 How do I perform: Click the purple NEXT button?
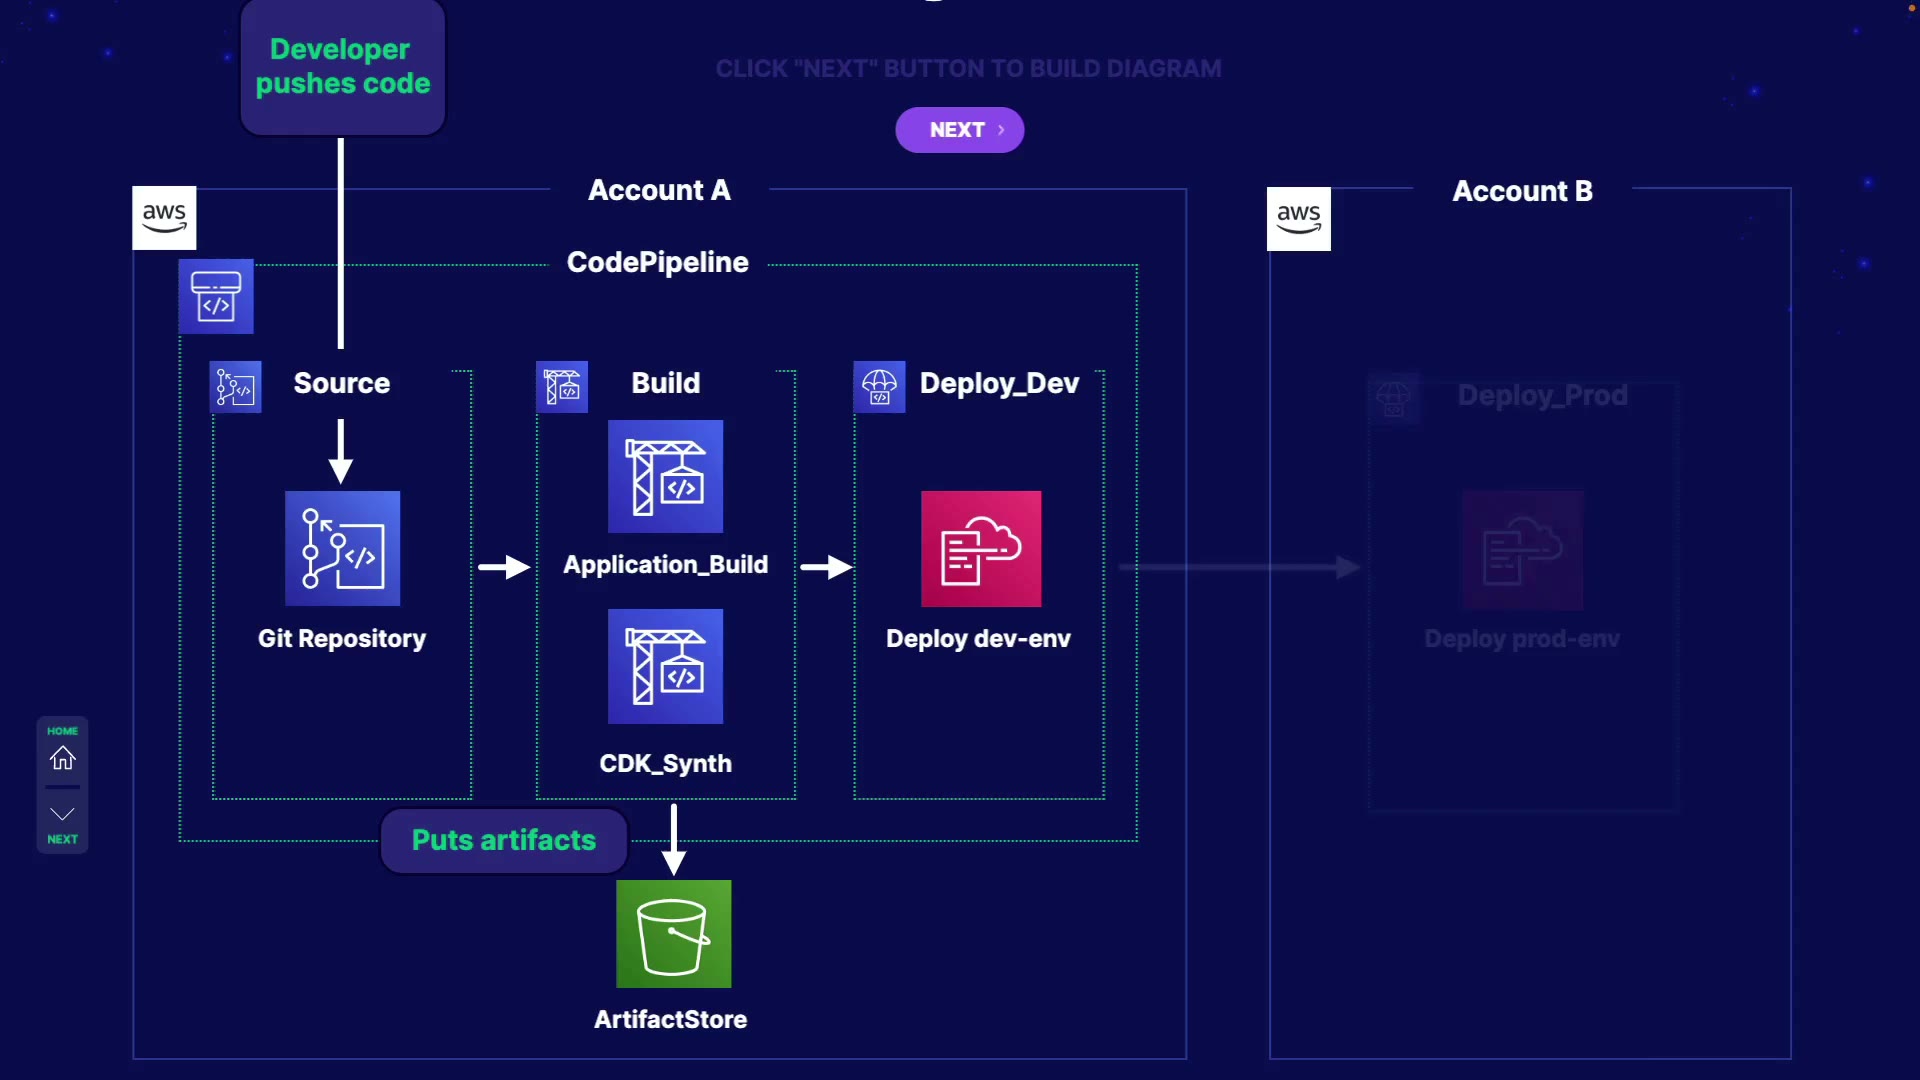pos(959,130)
